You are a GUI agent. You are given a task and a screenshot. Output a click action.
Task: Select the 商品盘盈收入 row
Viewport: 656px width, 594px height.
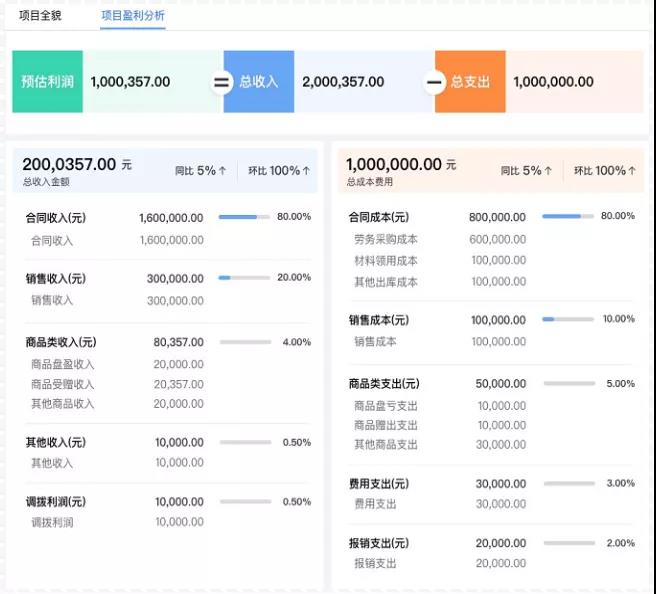[62, 365]
